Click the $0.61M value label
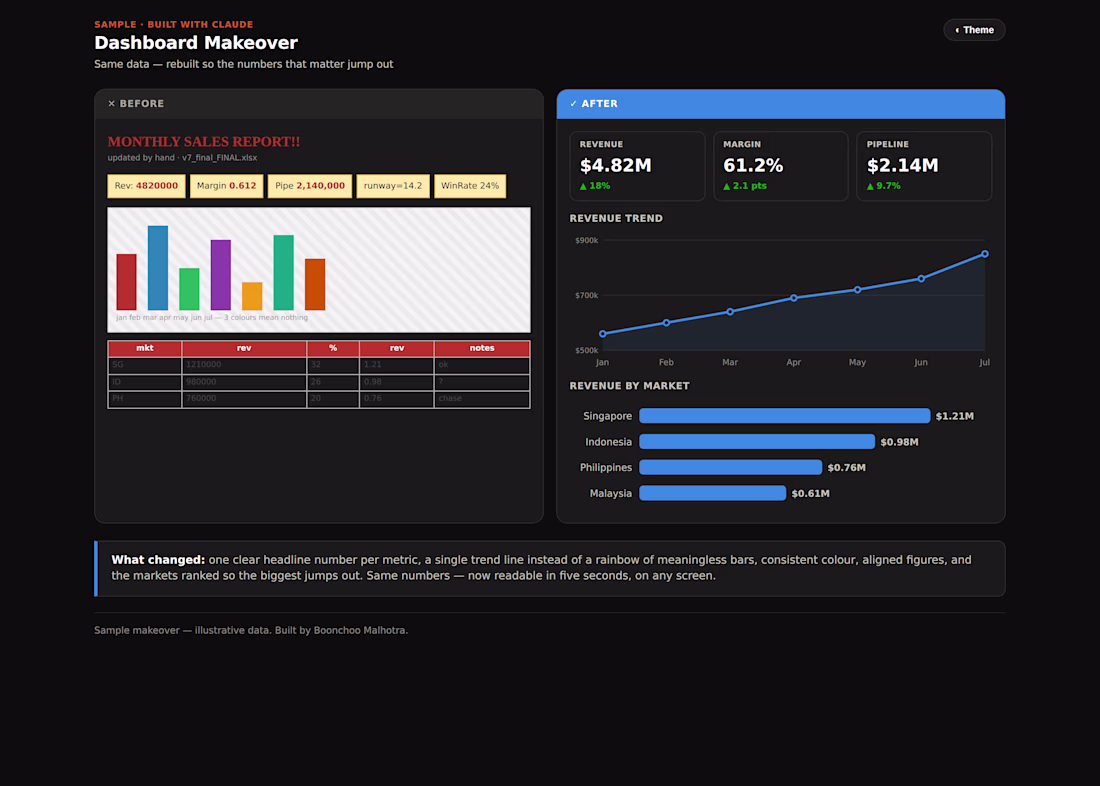This screenshot has height=786, width=1100. [x=810, y=493]
